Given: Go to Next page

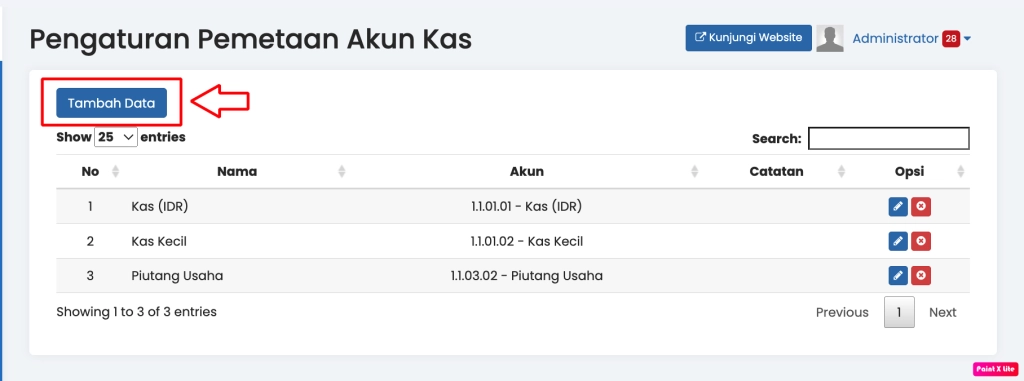Looking at the screenshot, I should [942, 312].
